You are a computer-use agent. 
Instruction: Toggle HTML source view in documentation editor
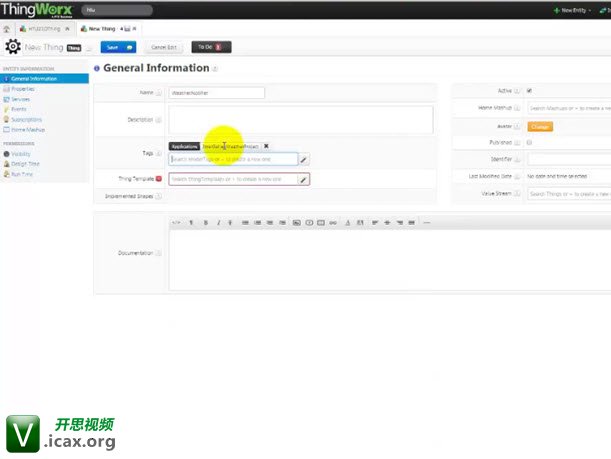coord(176,223)
